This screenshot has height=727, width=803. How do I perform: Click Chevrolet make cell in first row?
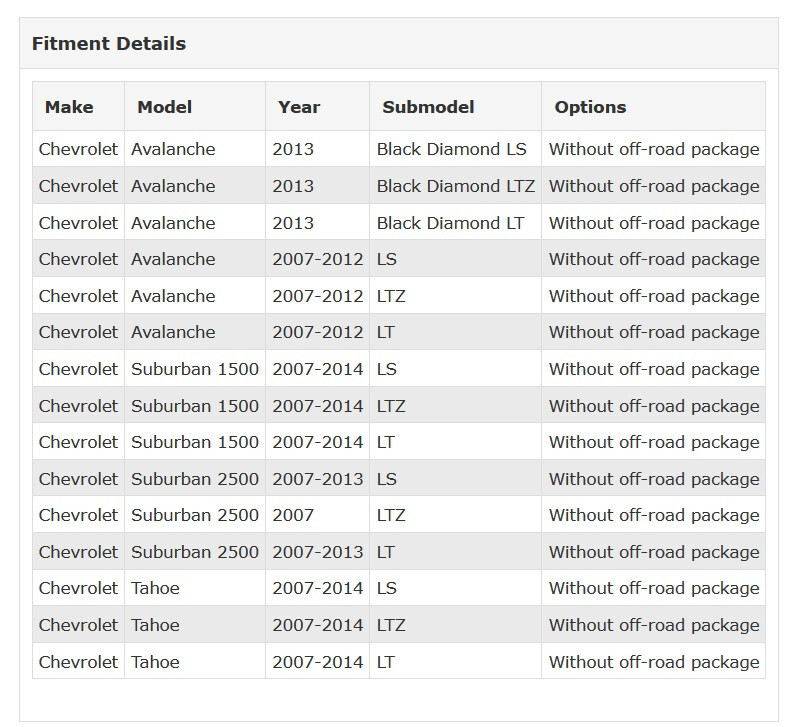(78, 149)
